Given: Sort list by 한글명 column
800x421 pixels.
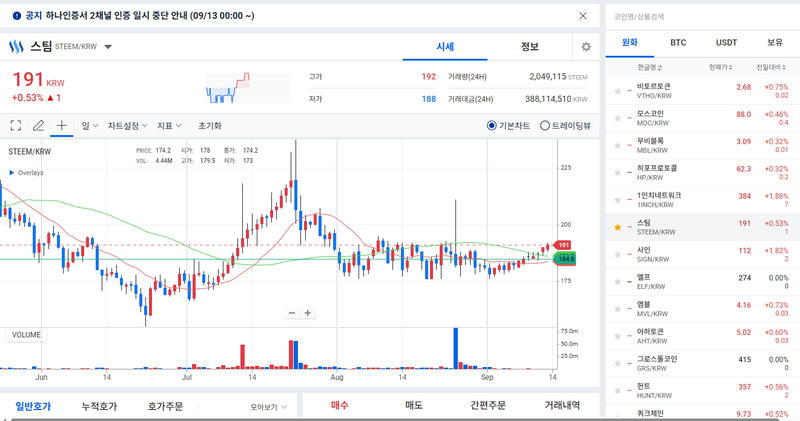Looking at the screenshot, I should pos(649,67).
